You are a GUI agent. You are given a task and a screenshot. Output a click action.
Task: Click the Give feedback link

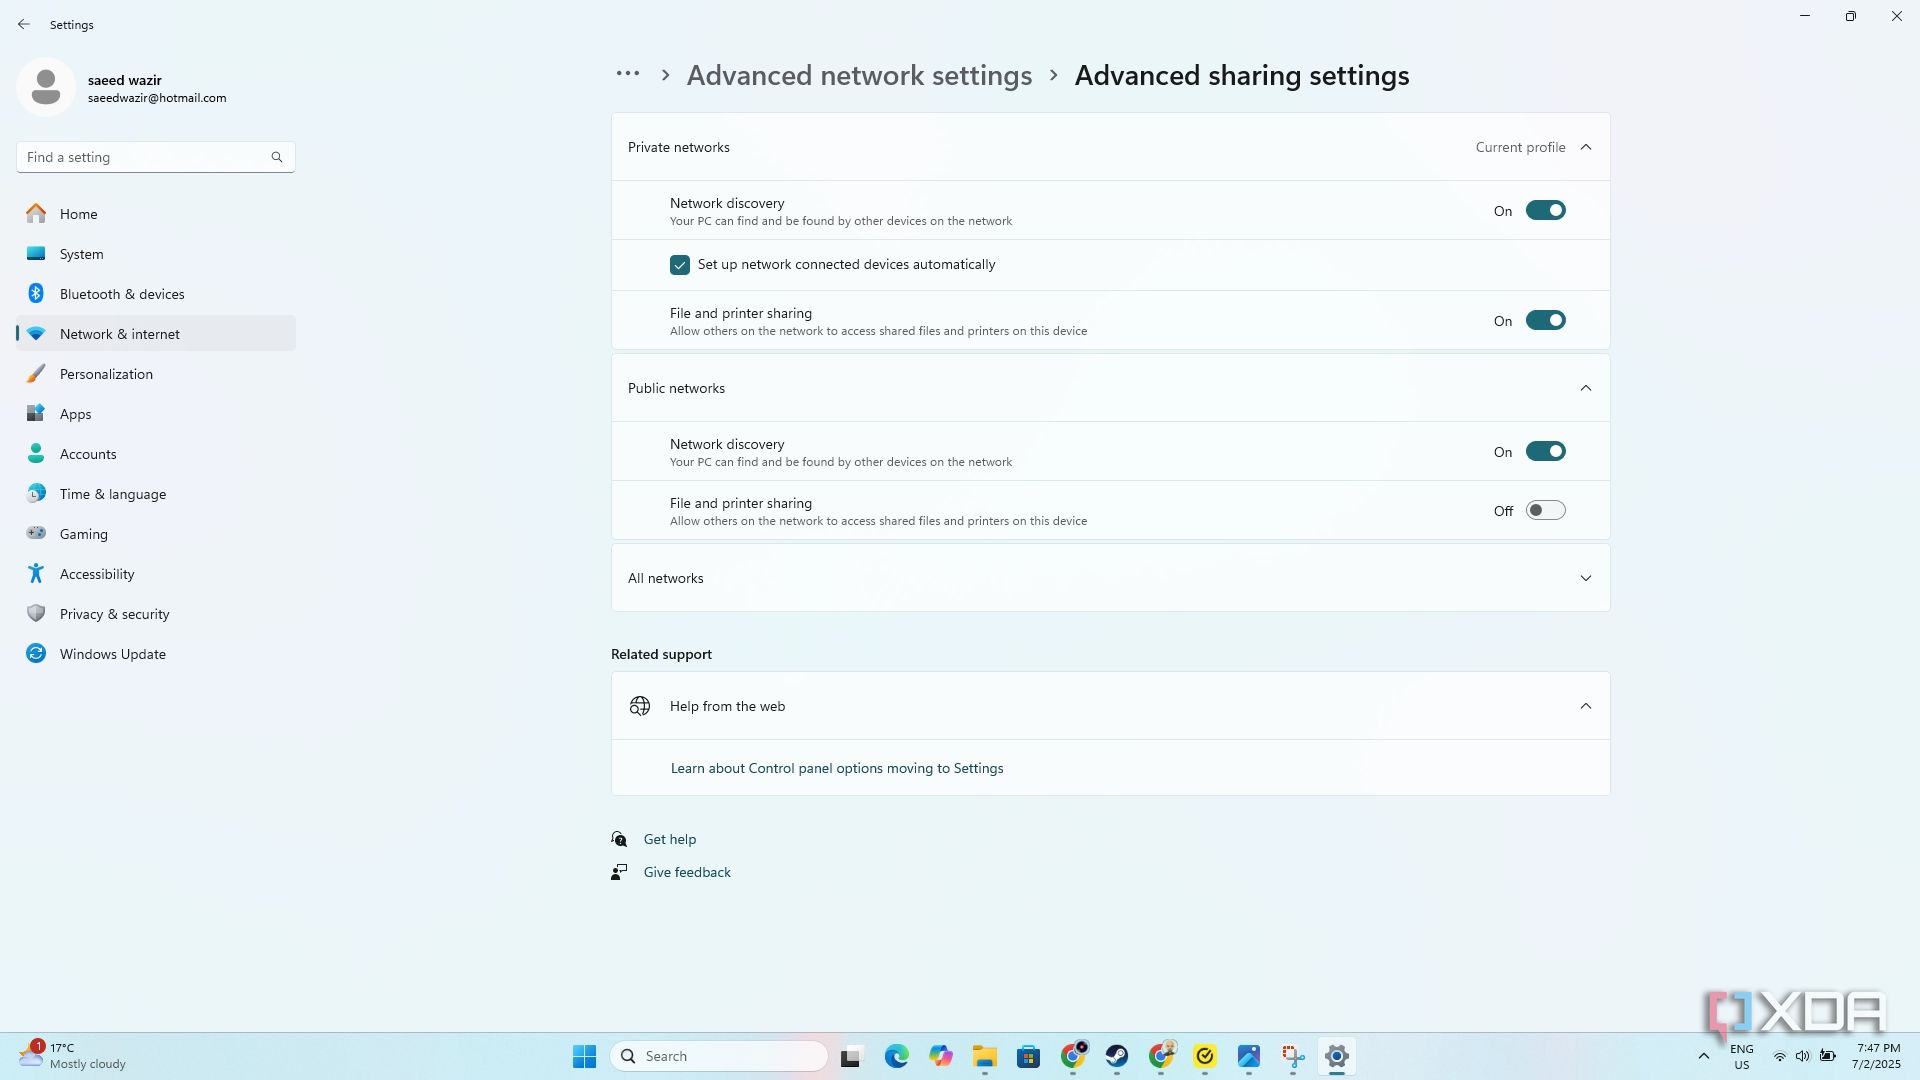click(x=687, y=872)
